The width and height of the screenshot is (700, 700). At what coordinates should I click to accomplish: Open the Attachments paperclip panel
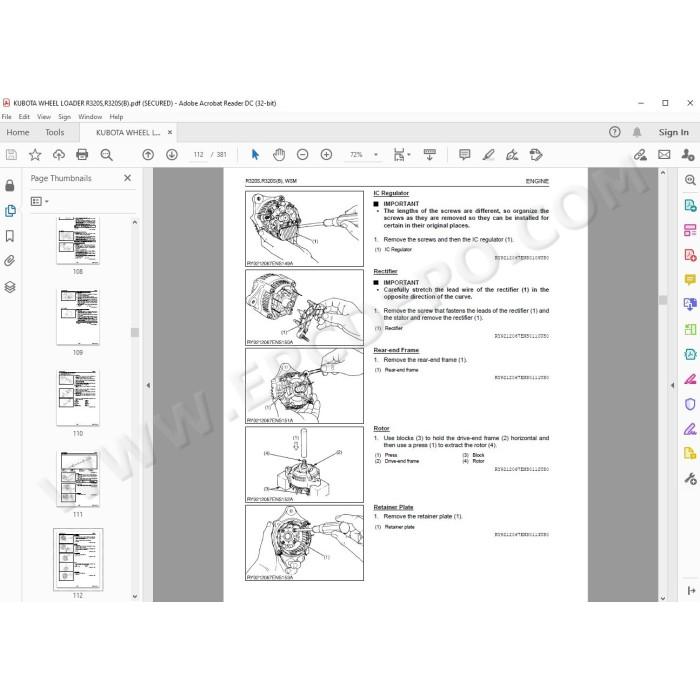(x=10, y=261)
